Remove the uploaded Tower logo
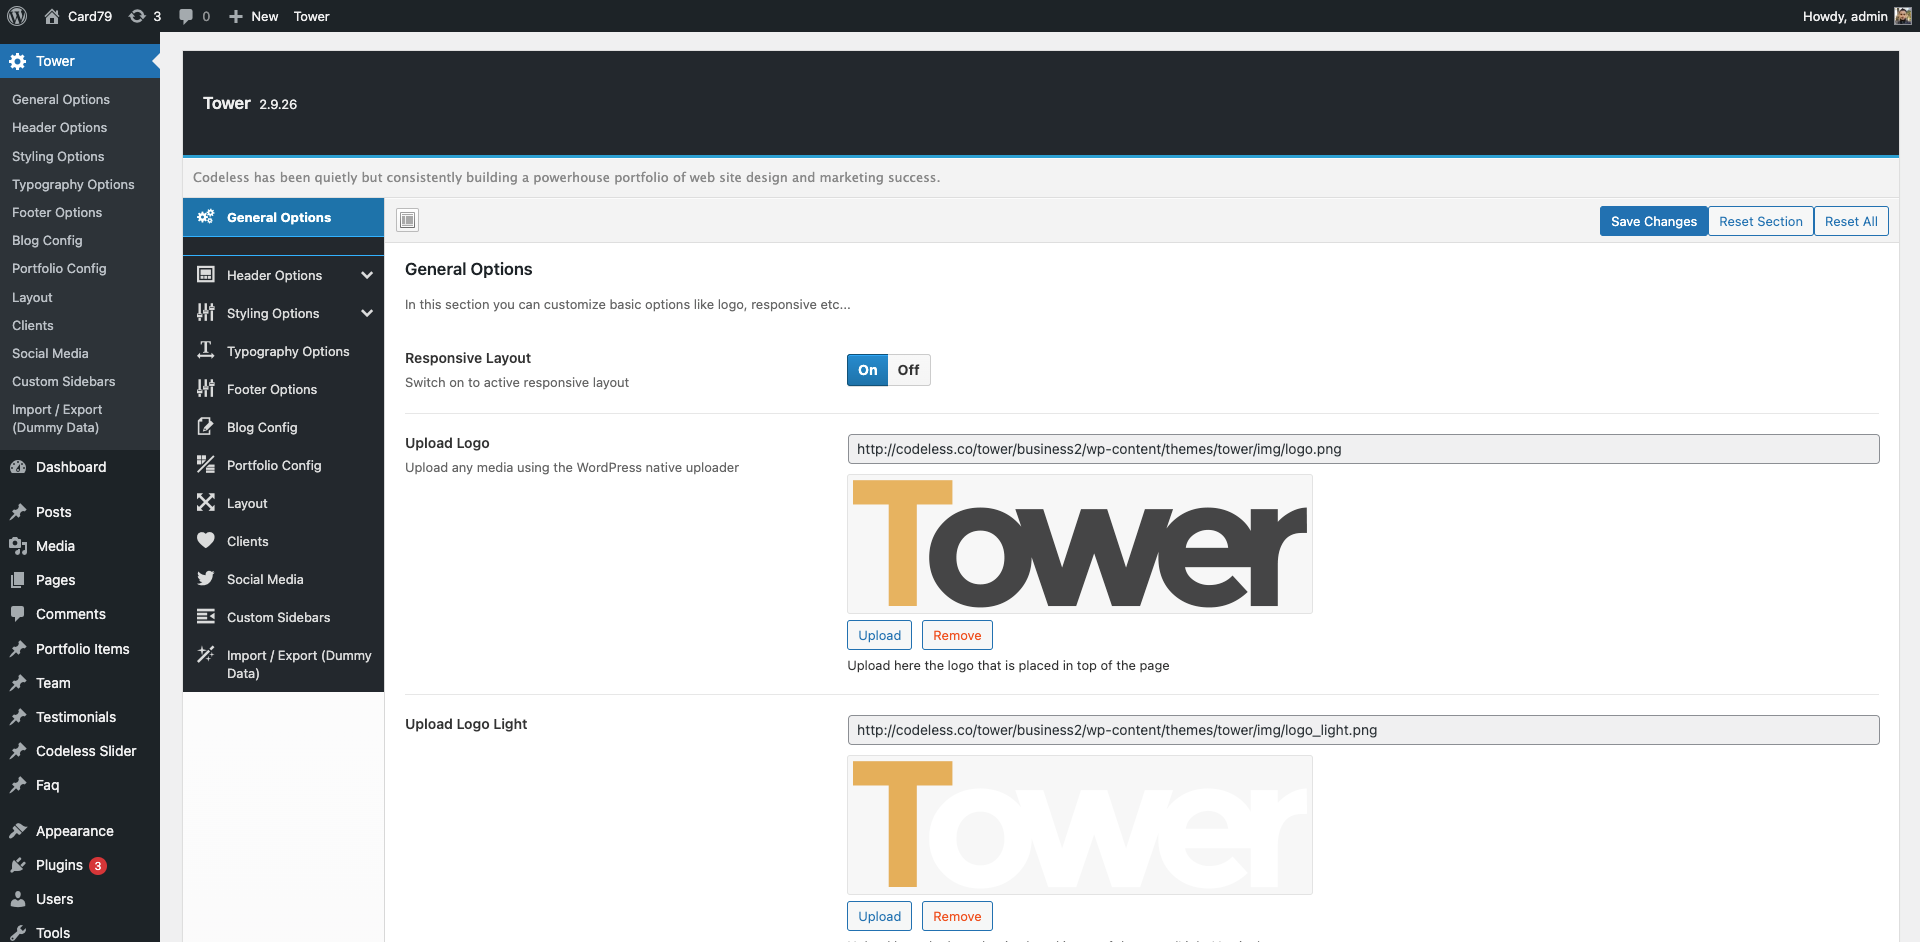Image resolution: width=1920 pixels, height=942 pixels. click(x=956, y=635)
